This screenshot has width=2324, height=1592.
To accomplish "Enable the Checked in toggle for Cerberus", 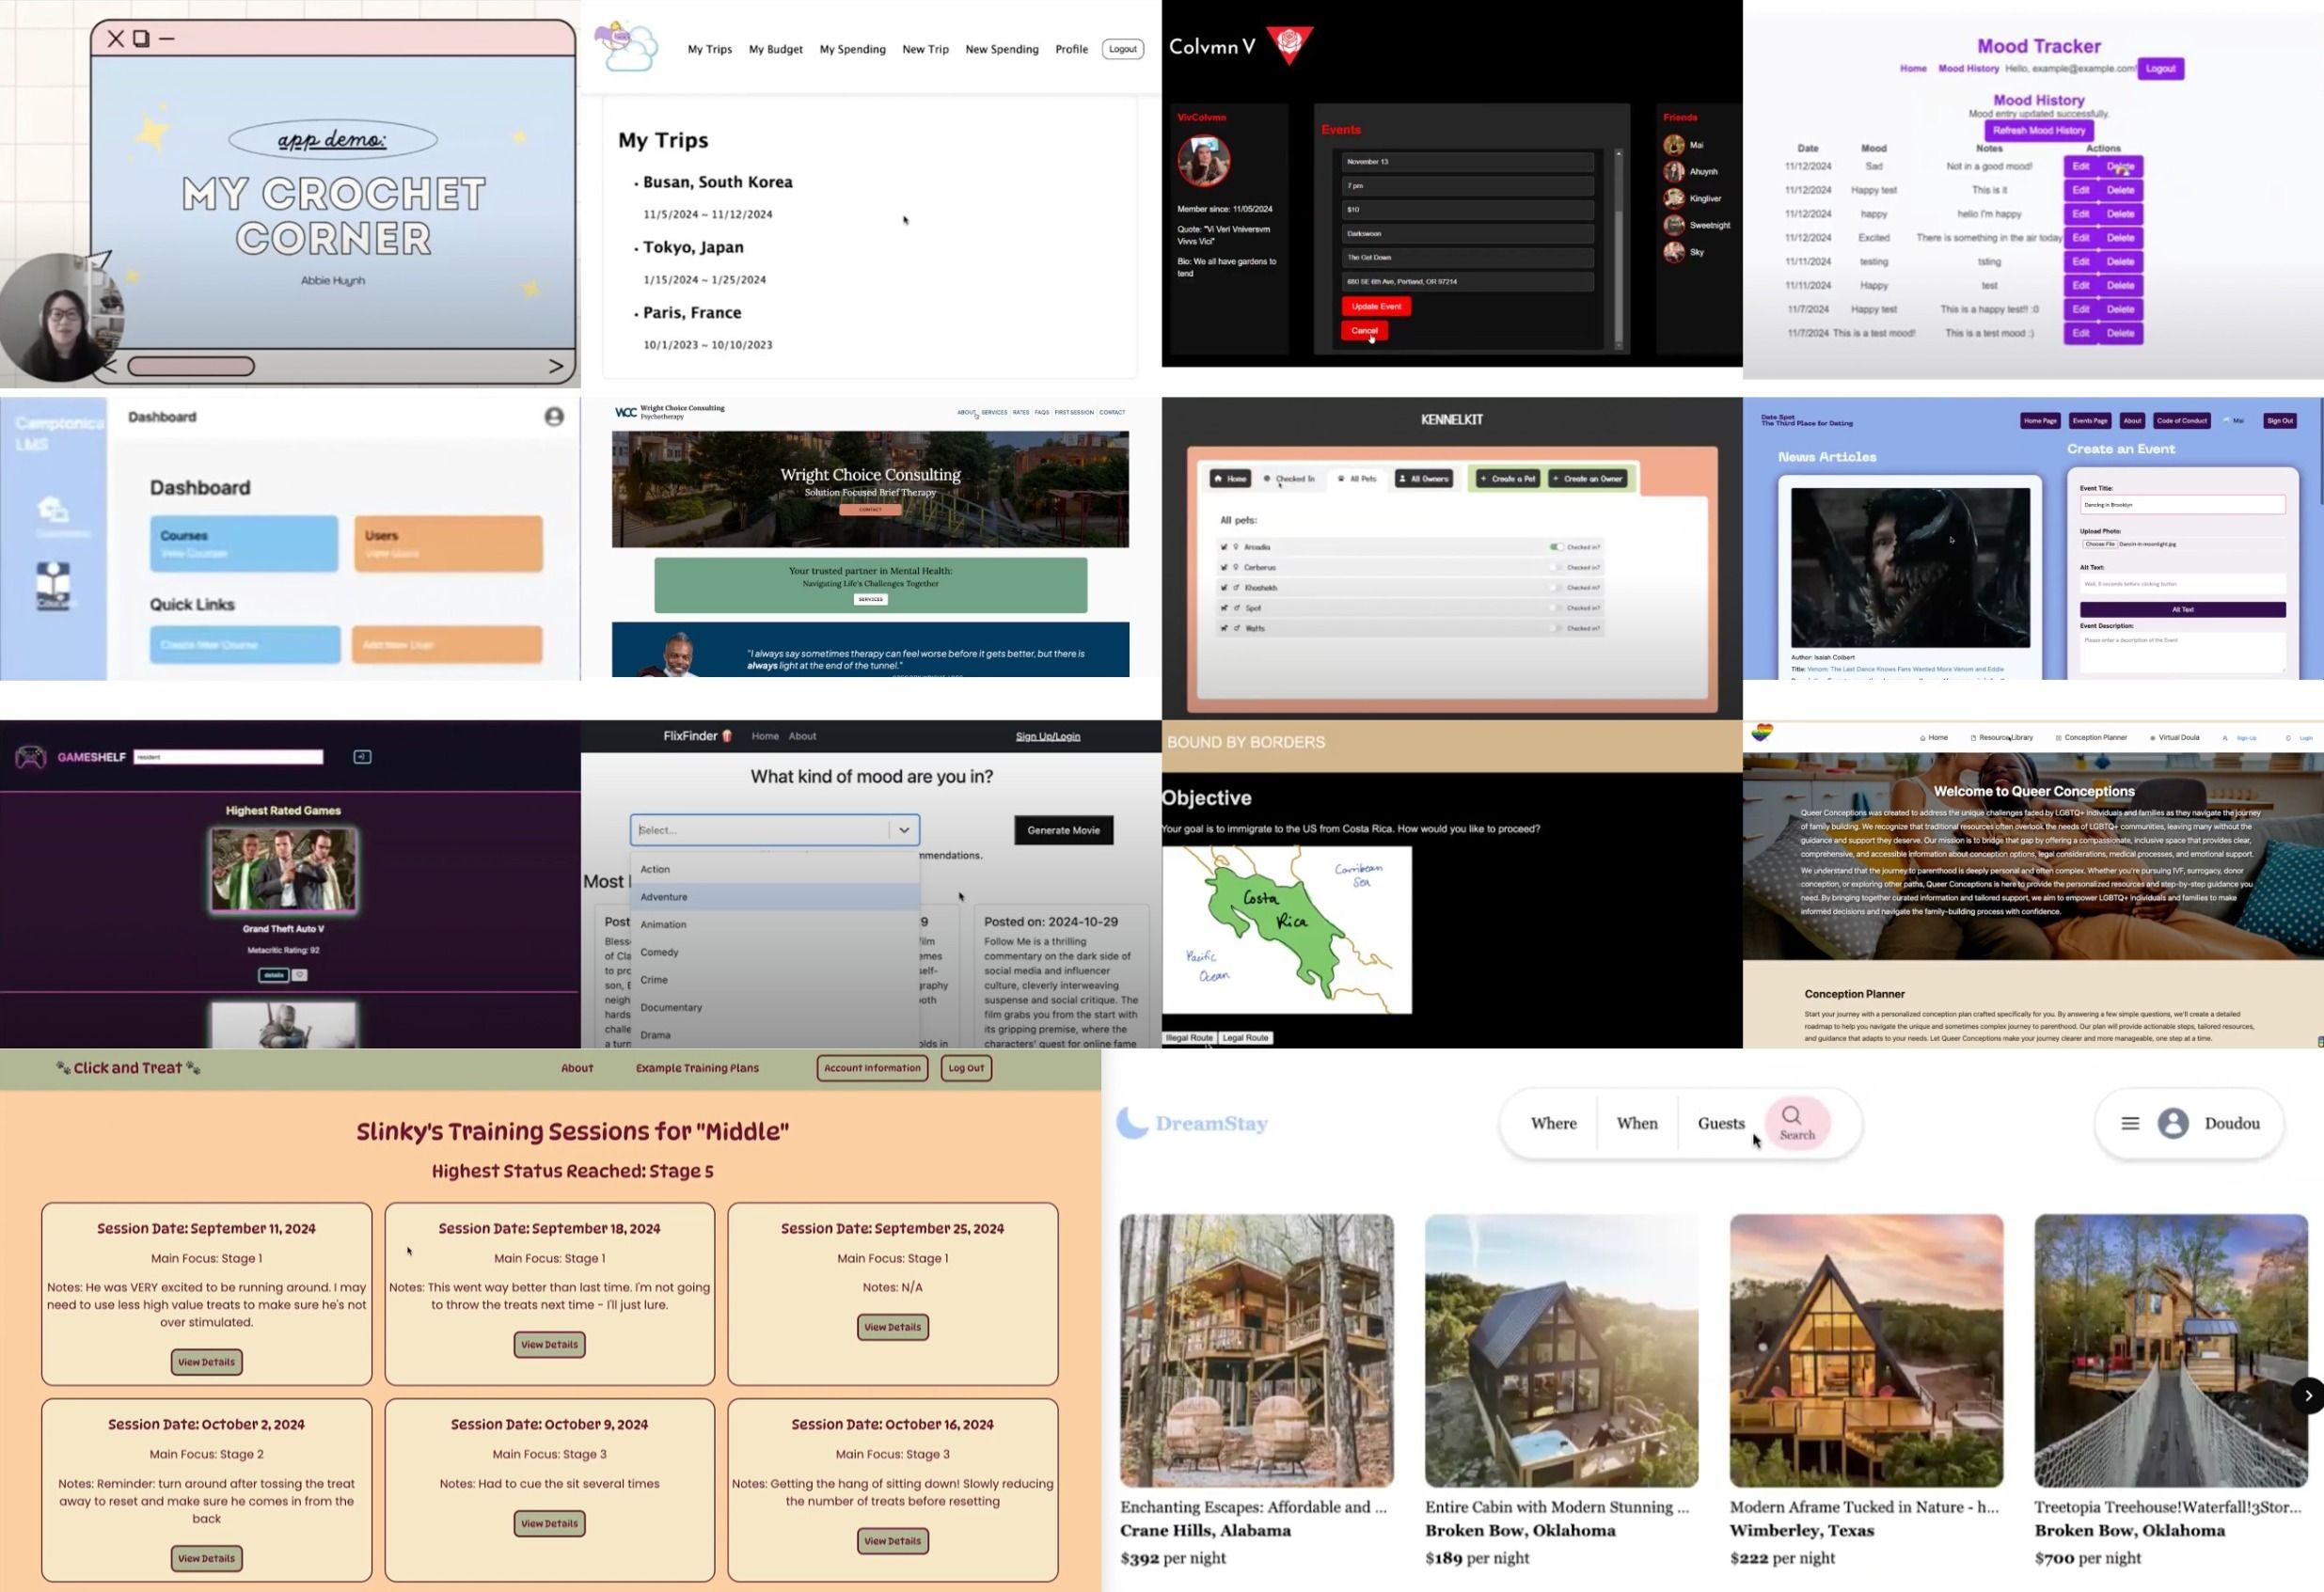I will [1557, 568].
